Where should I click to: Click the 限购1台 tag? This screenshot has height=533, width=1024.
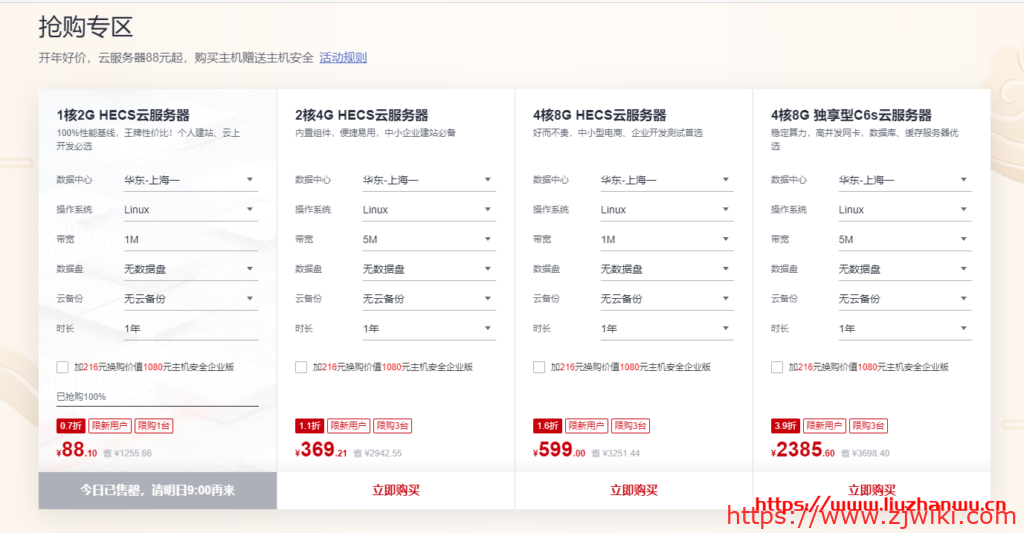pyautogui.click(x=154, y=426)
